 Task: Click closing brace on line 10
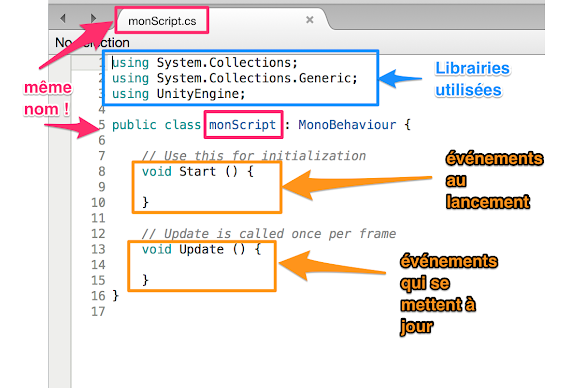[145, 202]
